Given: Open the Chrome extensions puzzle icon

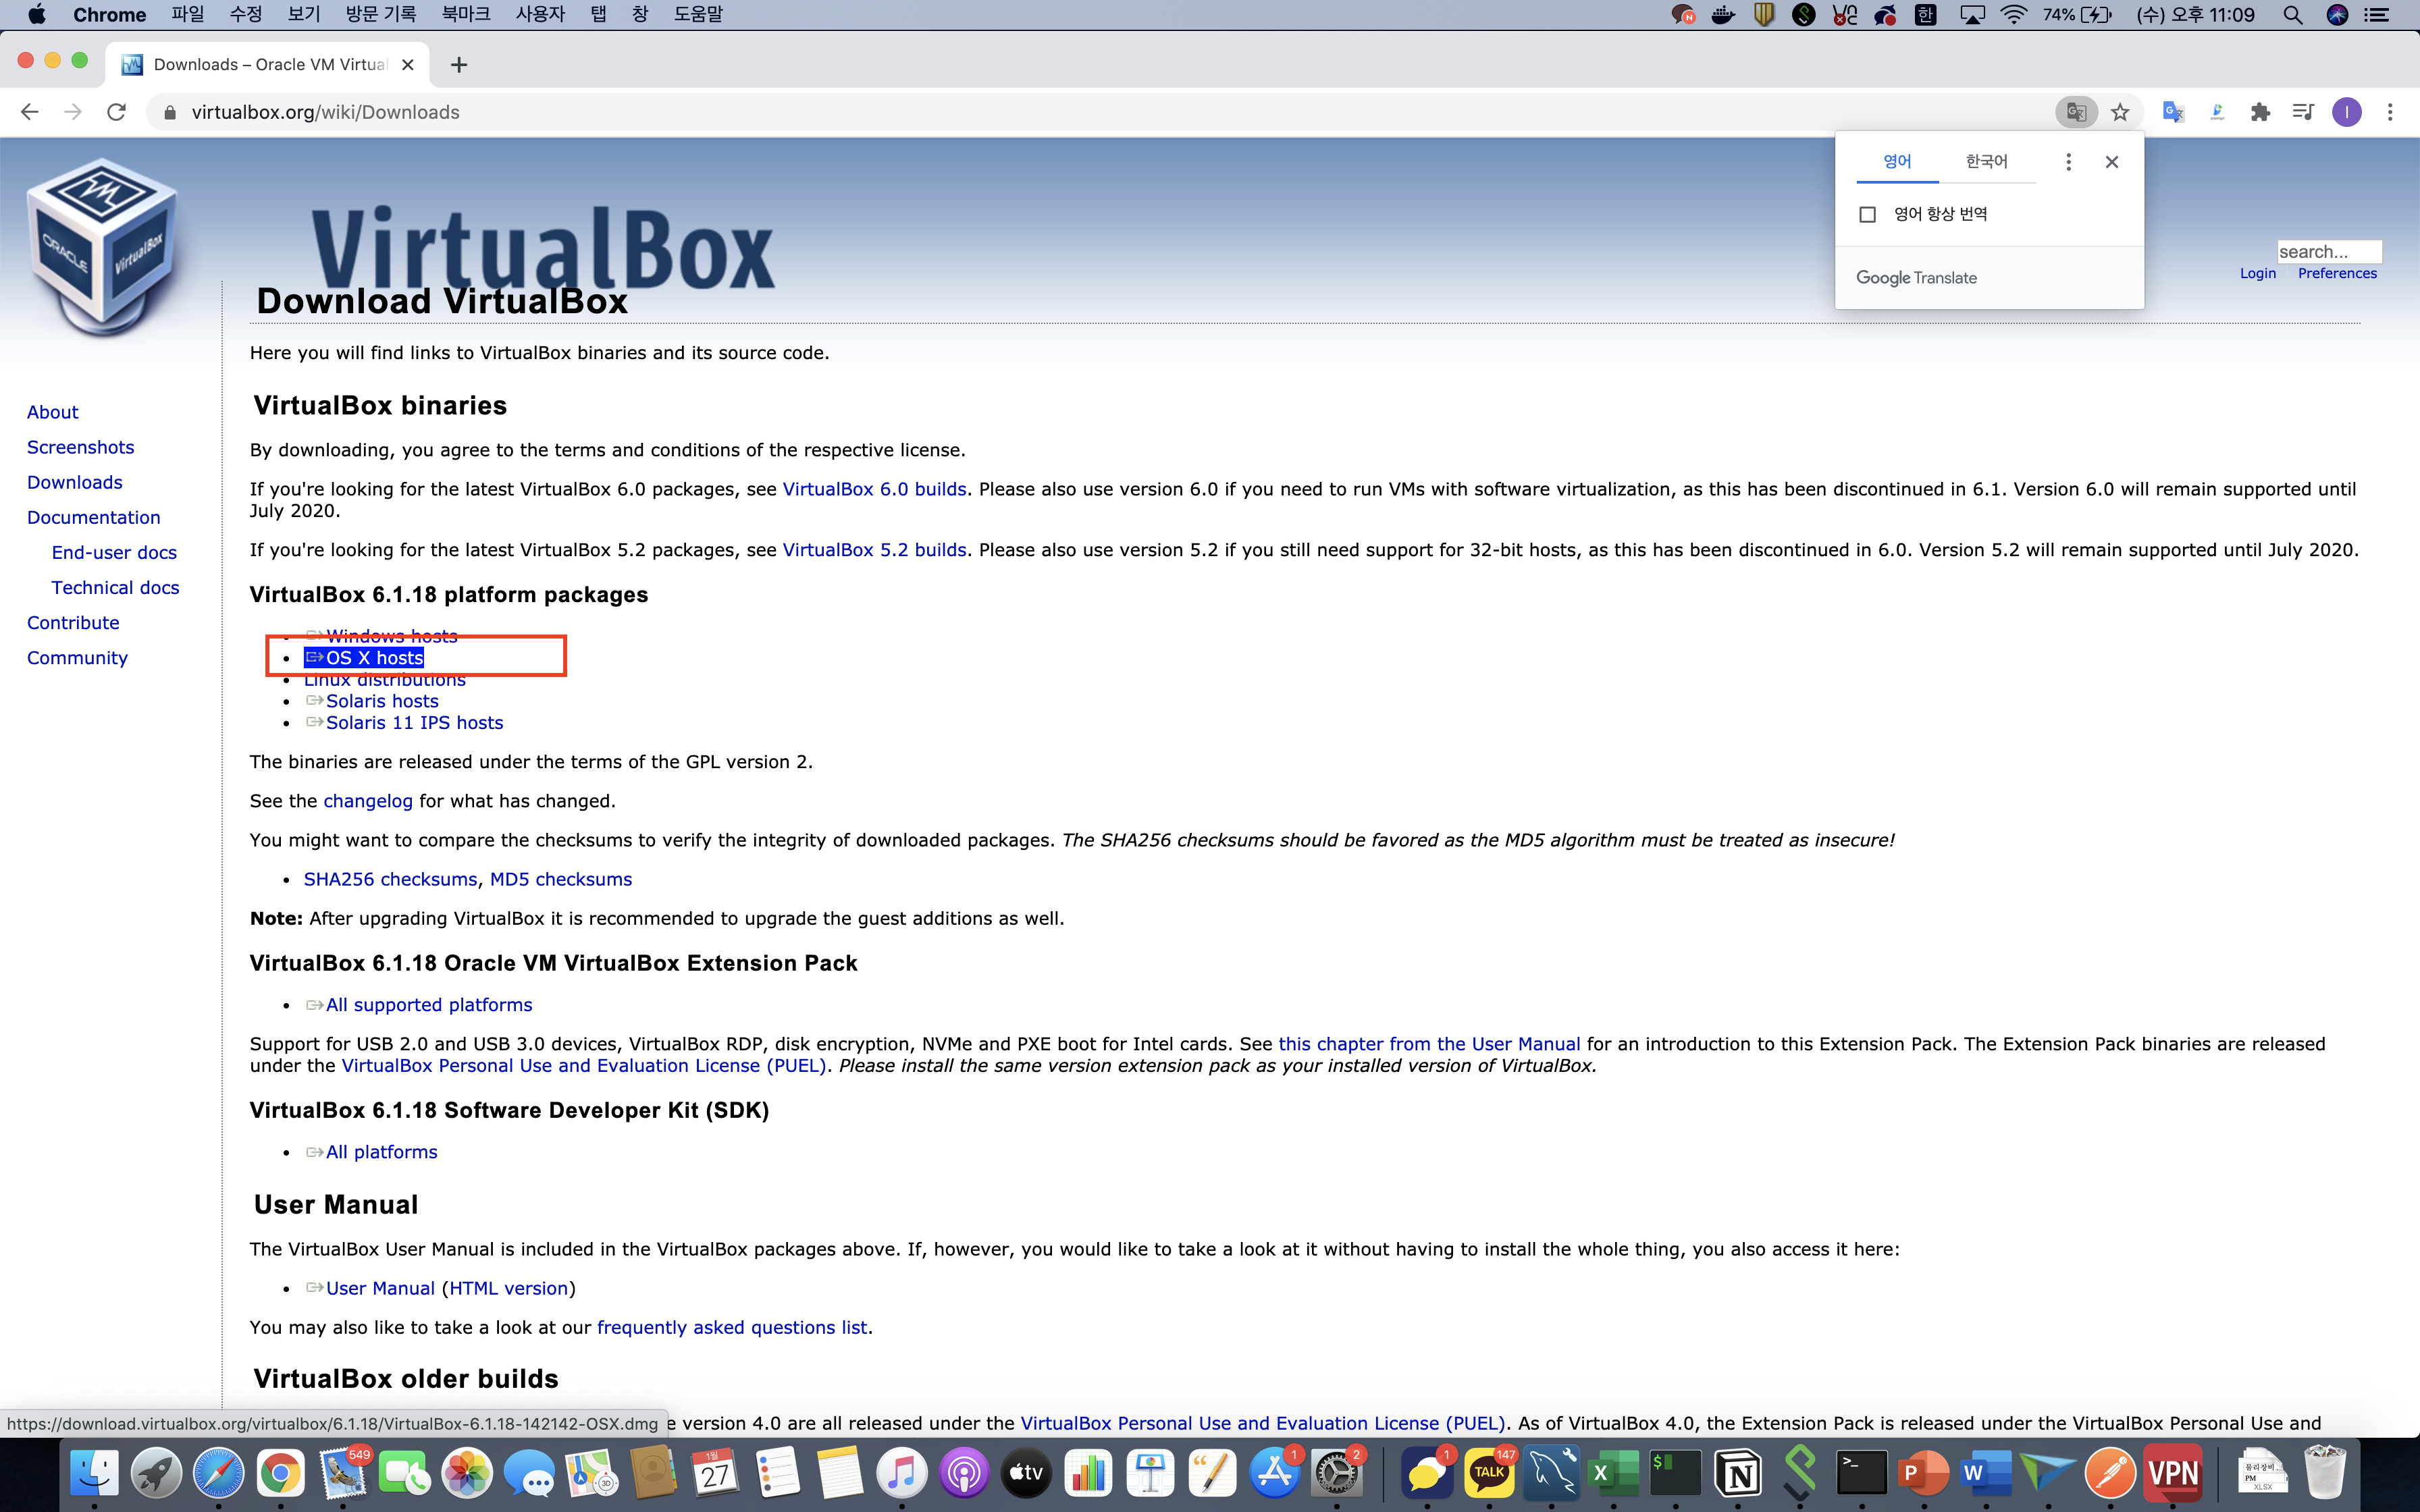Looking at the screenshot, I should click(2260, 112).
